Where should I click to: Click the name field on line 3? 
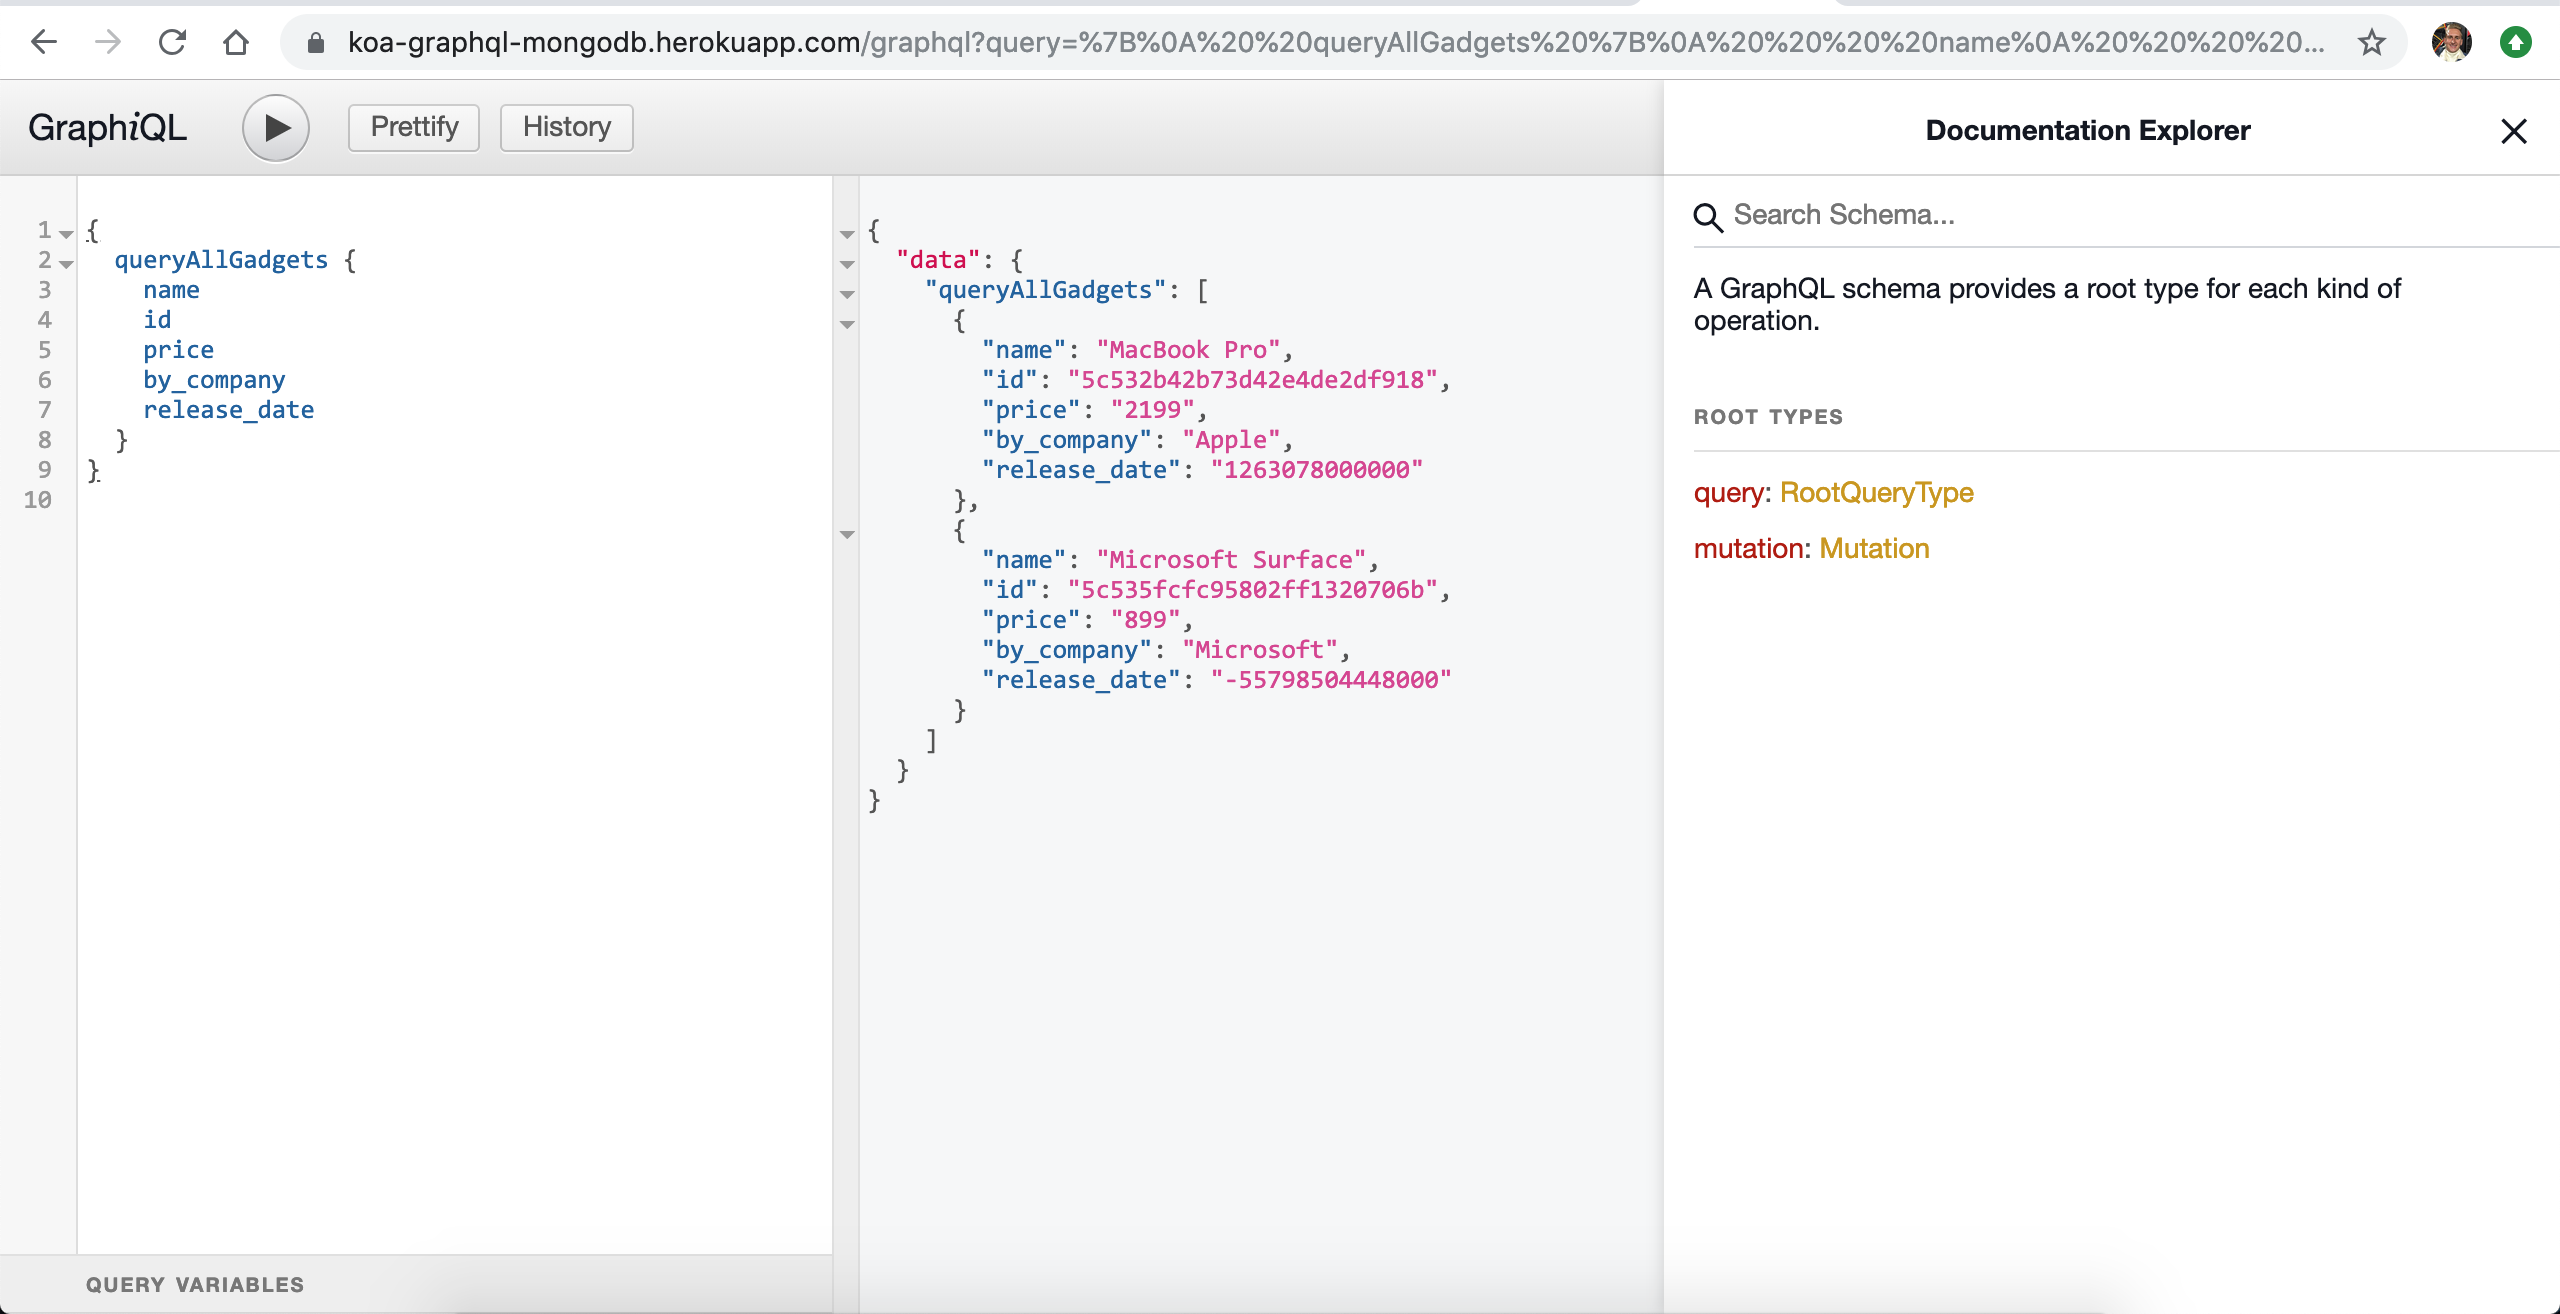171,290
